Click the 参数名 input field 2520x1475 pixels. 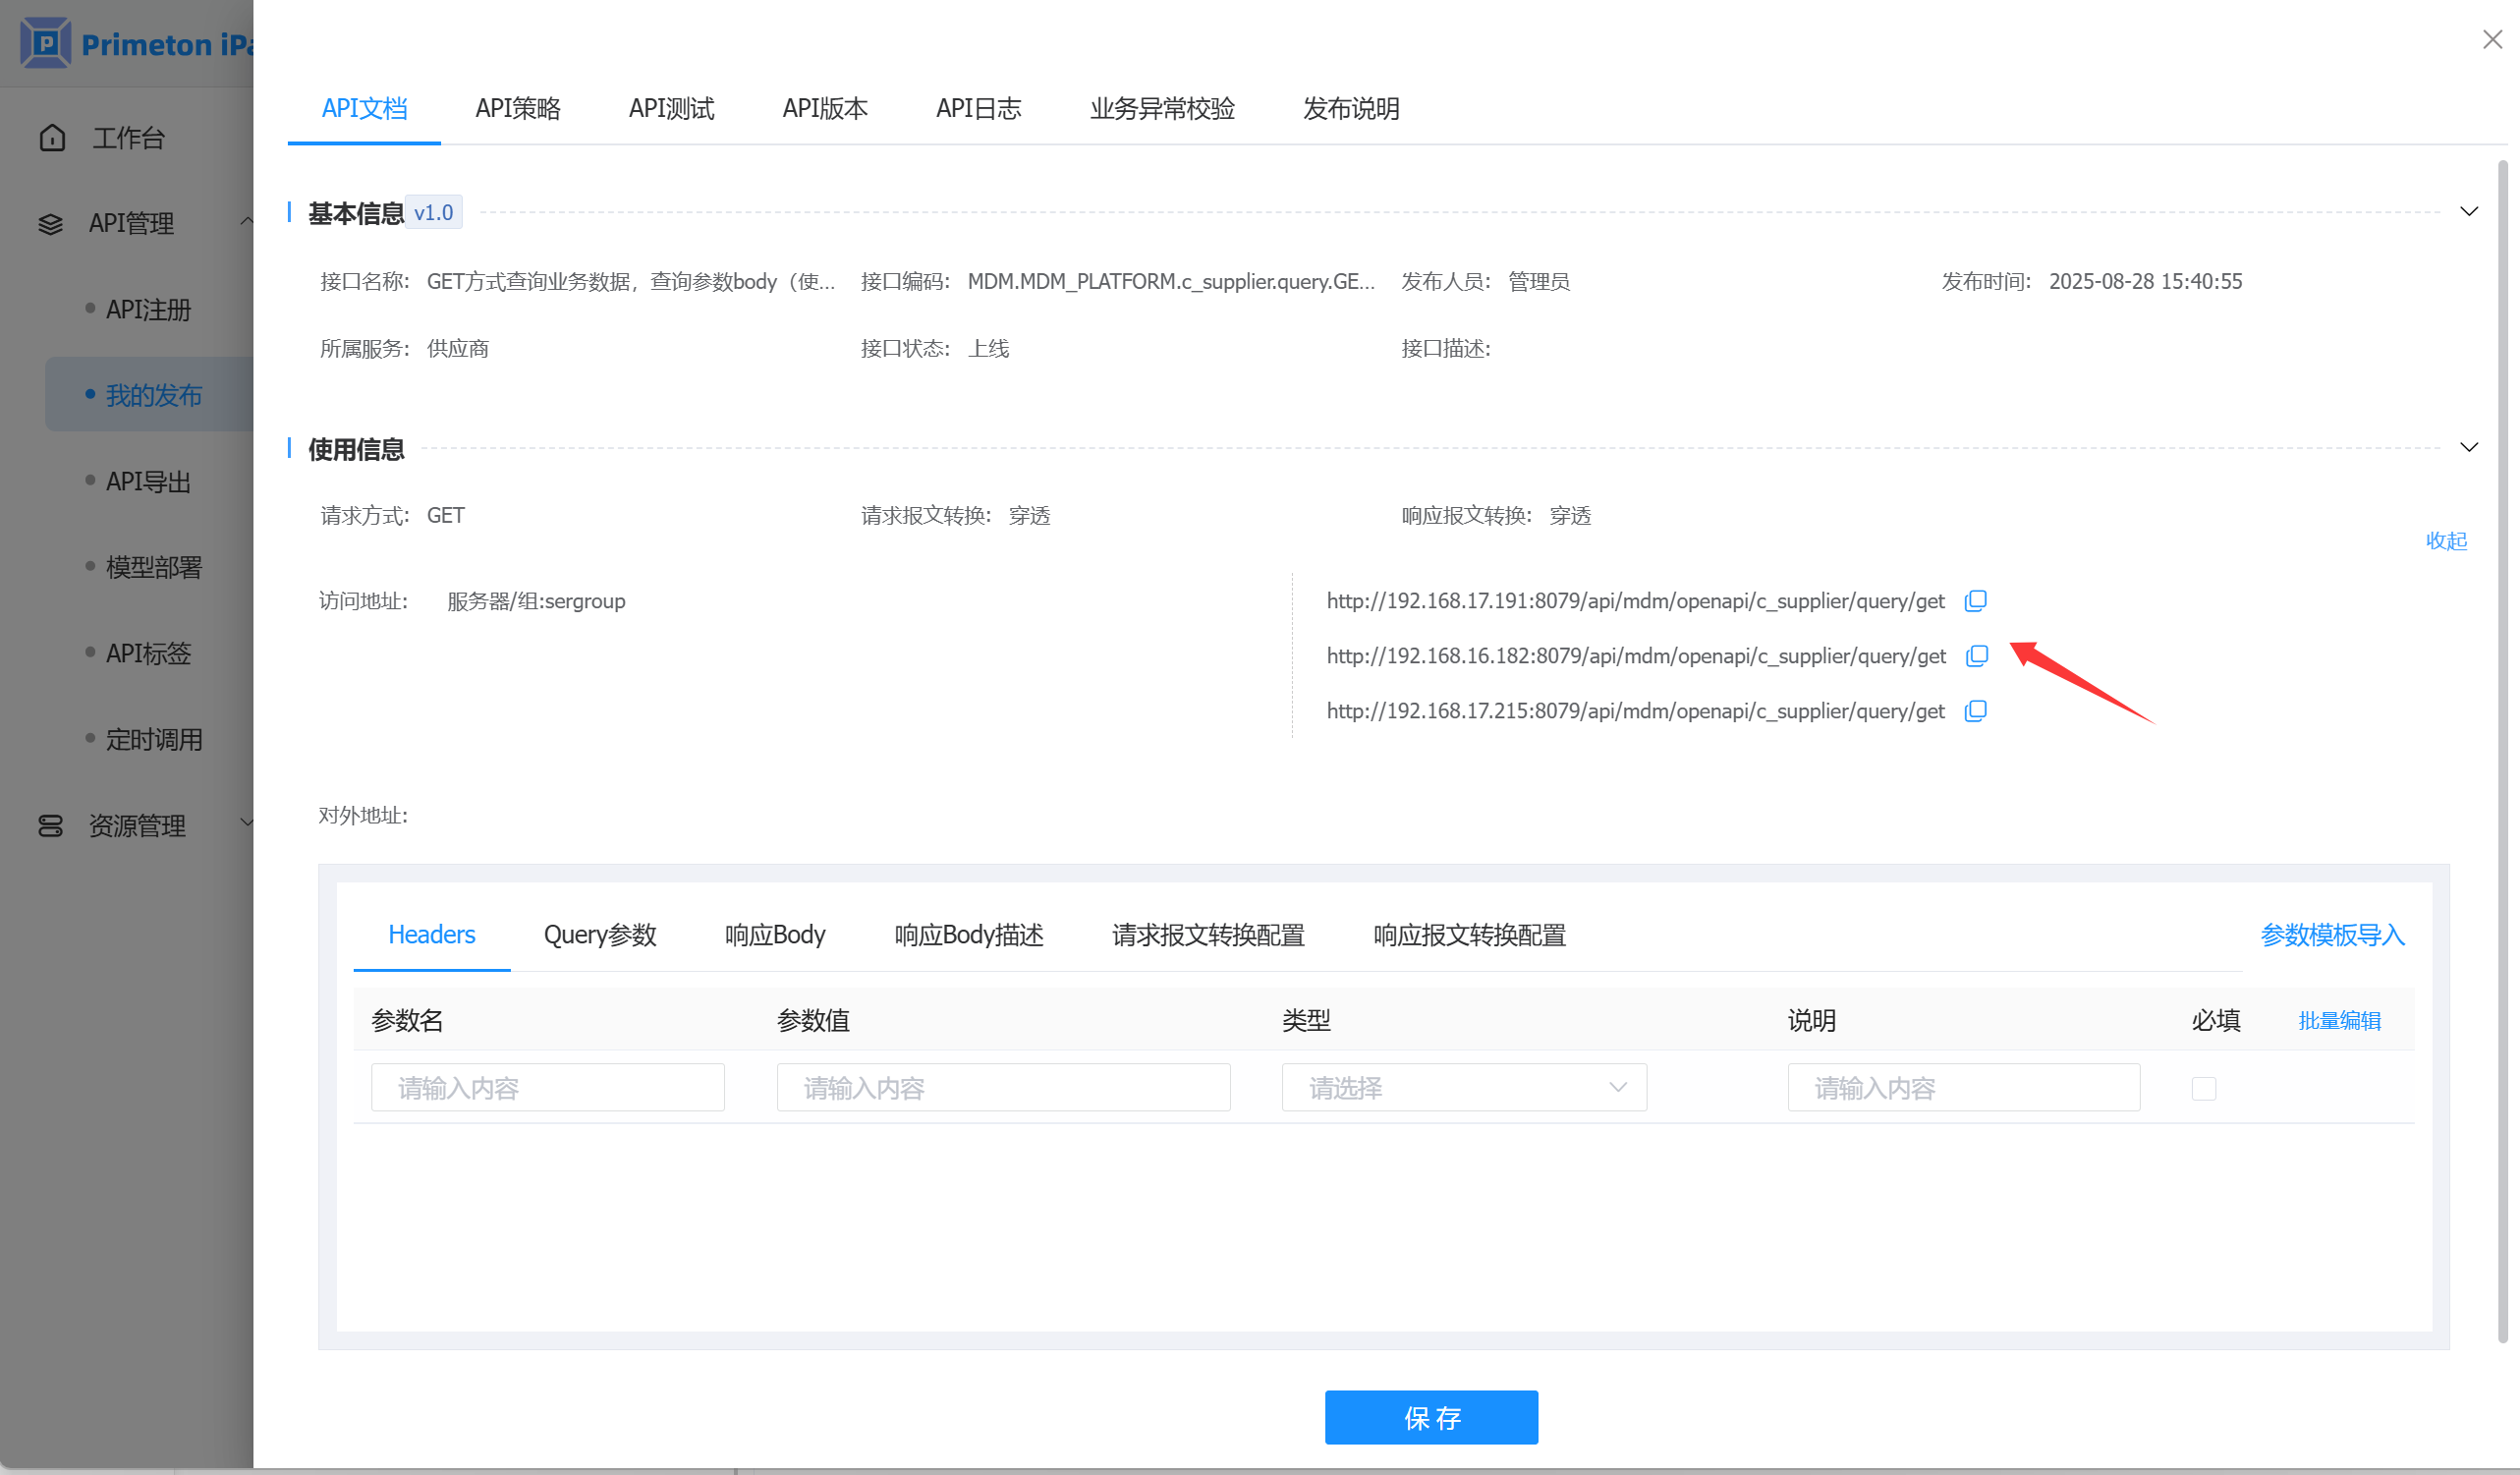pyautogui.click(x=547, y=1088)
